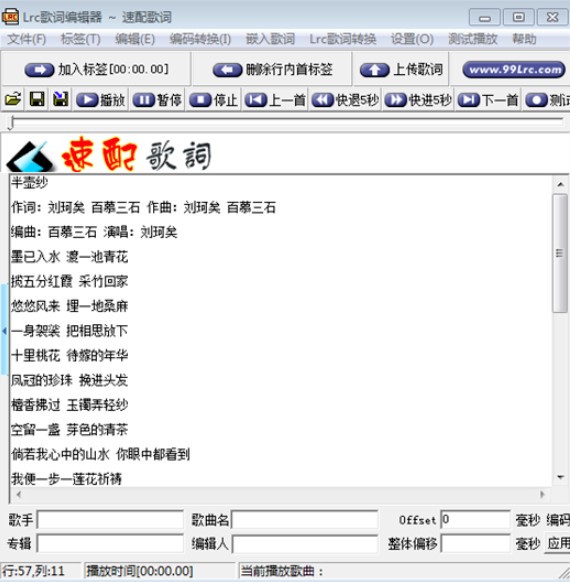Start playback with the 播放 button
Image resolution: width=570 pixels, height=582 pixels.
(x=101, y=100)
